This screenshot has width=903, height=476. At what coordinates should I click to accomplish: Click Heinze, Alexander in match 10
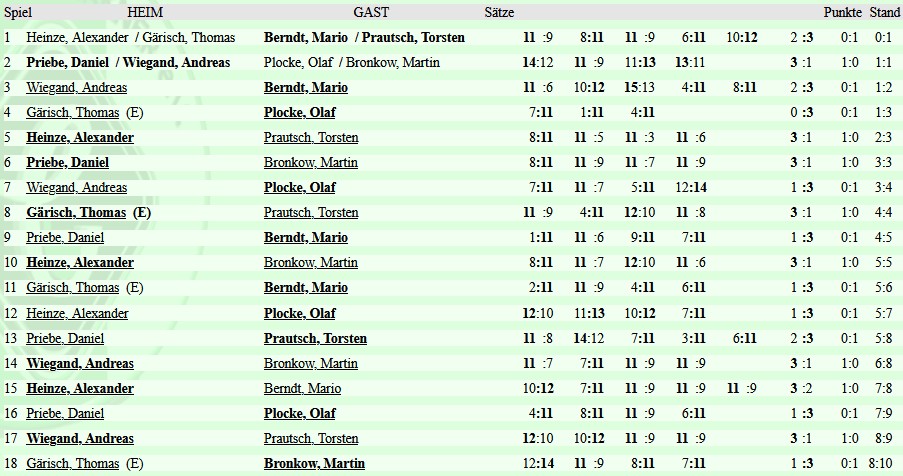click(x=80, y=262)
